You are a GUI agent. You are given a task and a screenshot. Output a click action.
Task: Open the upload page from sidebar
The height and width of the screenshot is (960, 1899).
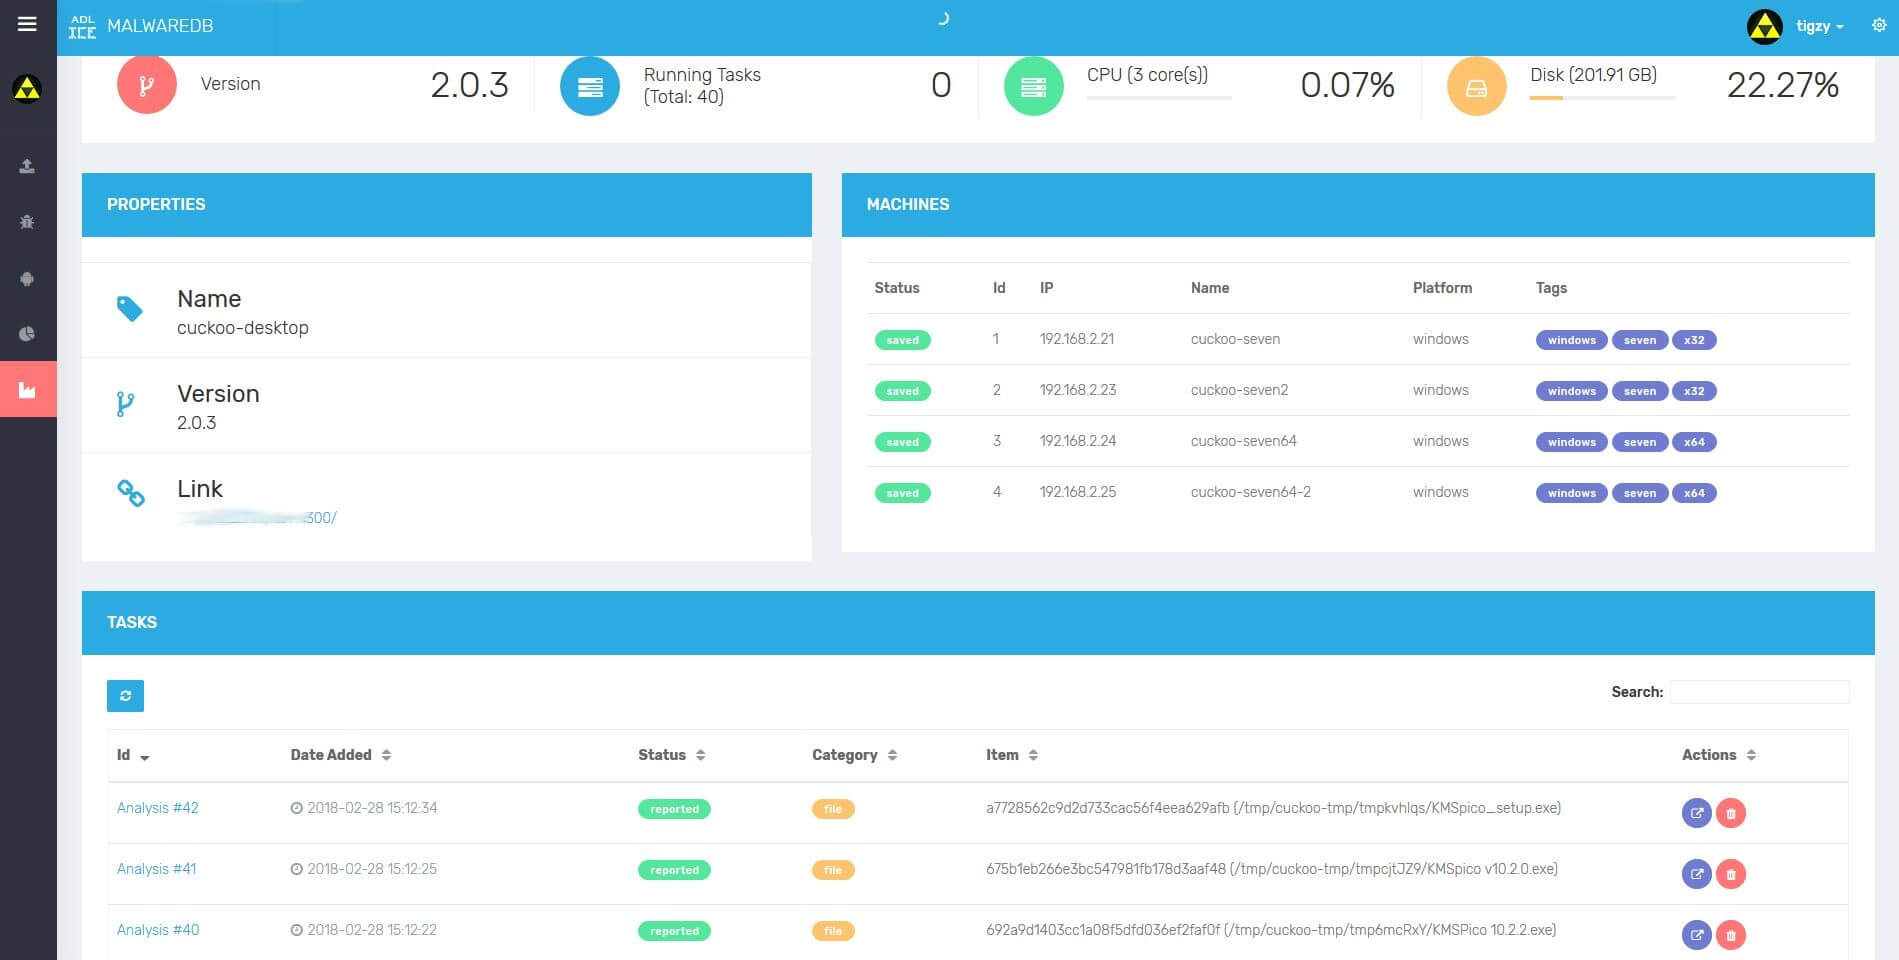[x=27, y=166]
